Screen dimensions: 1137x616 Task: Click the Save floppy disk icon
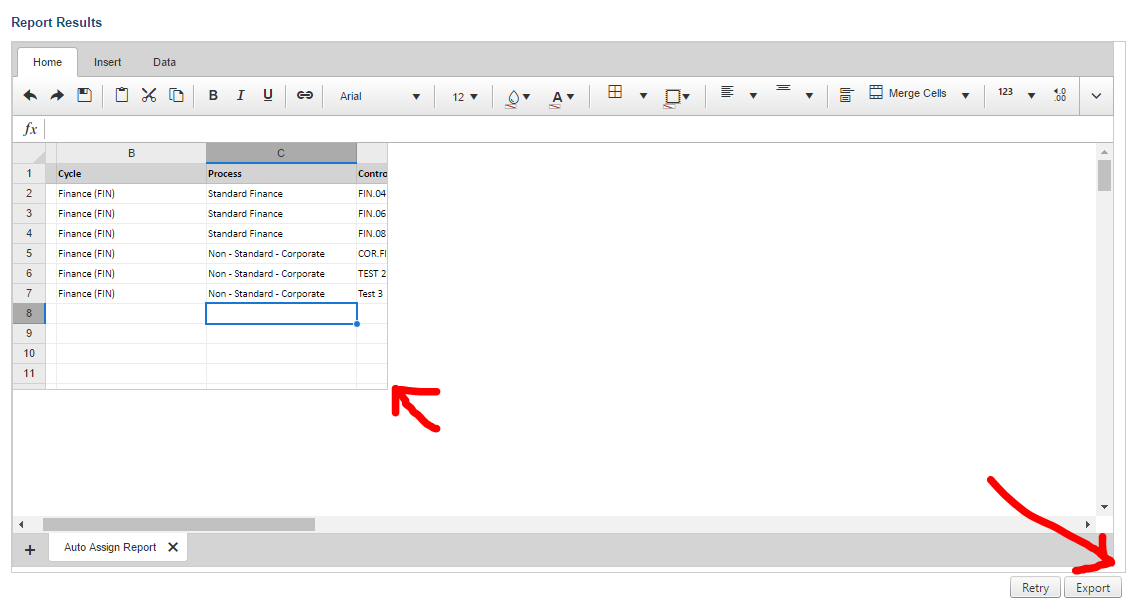85,95
